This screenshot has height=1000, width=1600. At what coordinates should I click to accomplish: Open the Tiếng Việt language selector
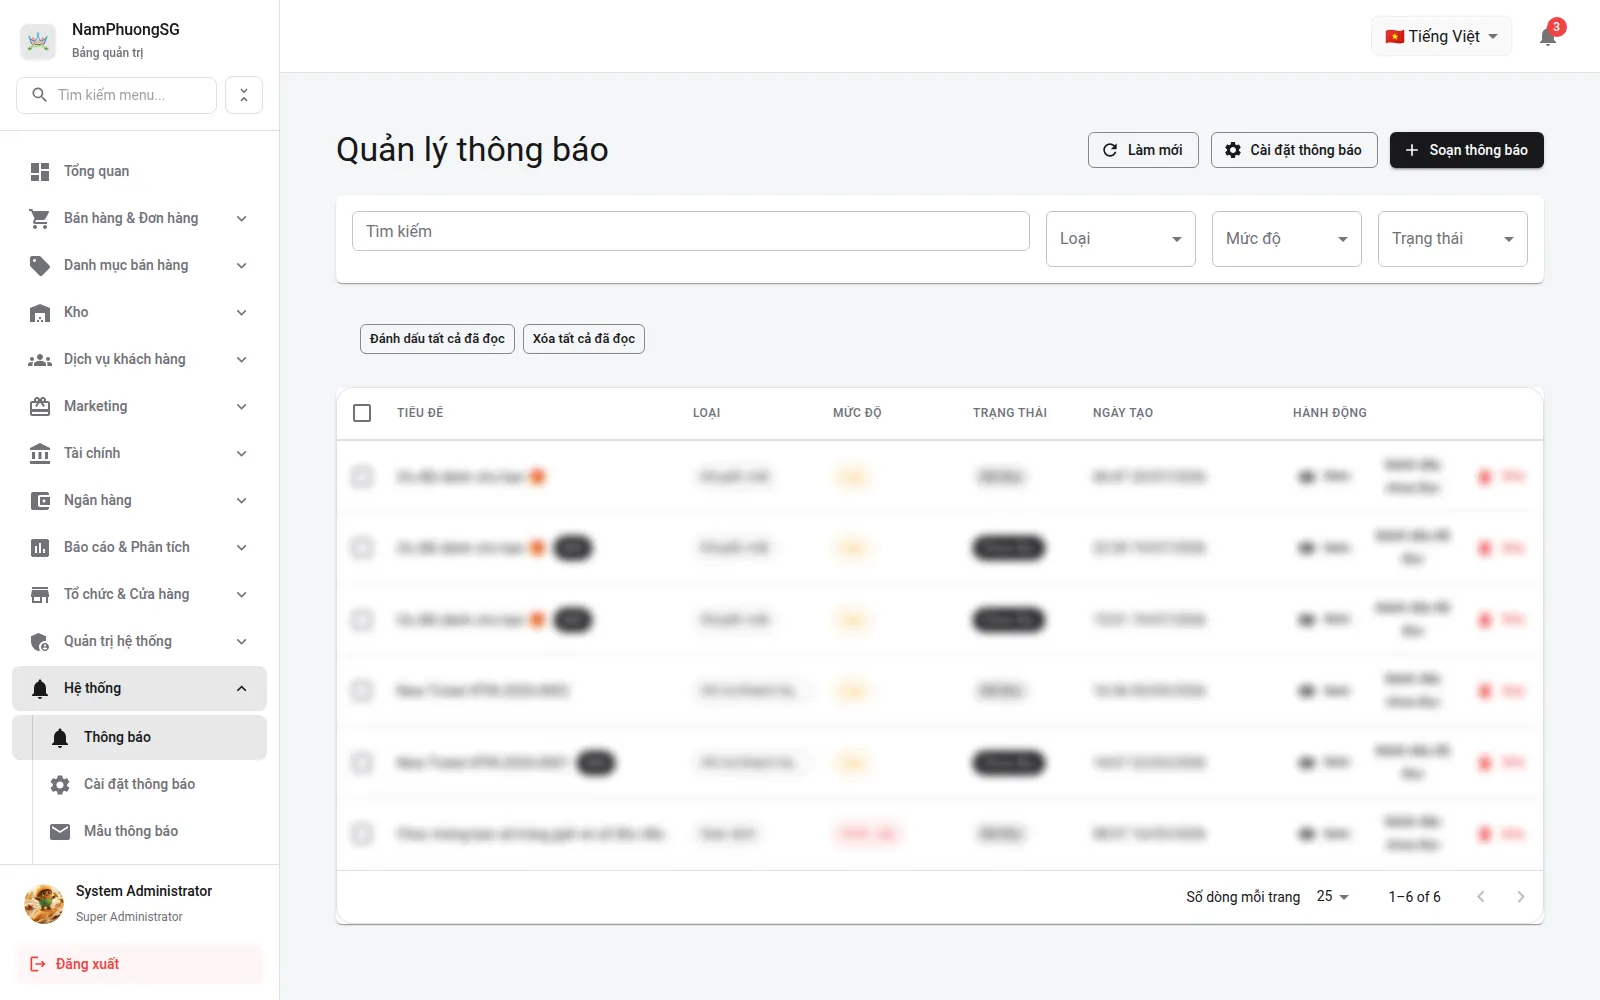pyautogui.click(x=1441, y=37)
